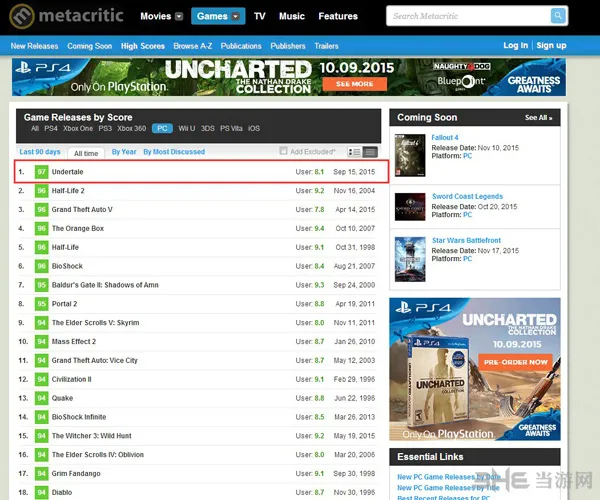The width and height of the screenshot is (600, 500).
Task: Open Star Wars Battlefront title link
Action: 466,240
